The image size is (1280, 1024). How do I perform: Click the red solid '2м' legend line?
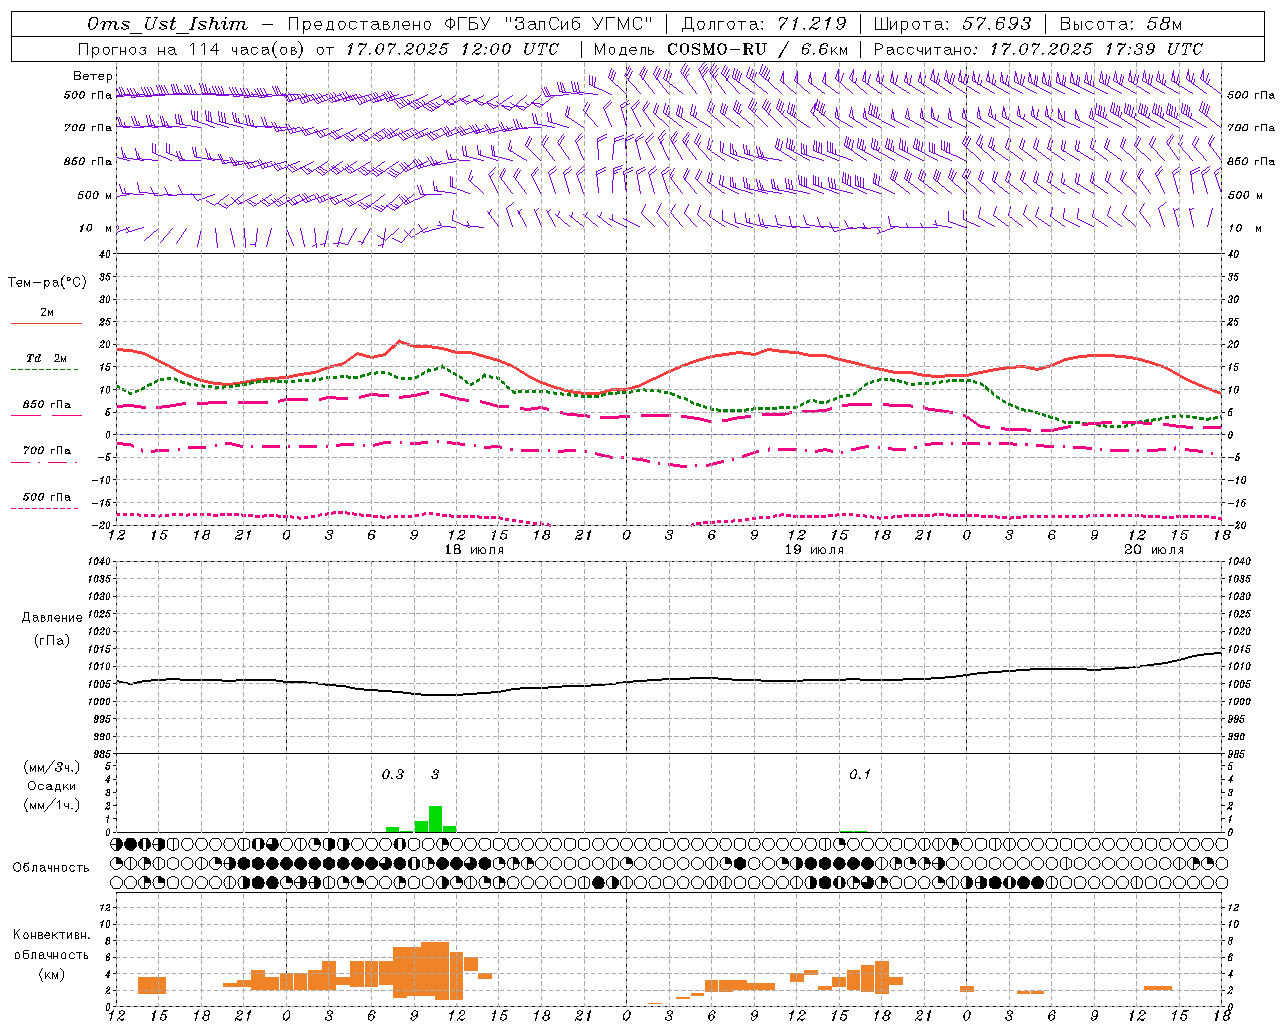pos(46,324)
